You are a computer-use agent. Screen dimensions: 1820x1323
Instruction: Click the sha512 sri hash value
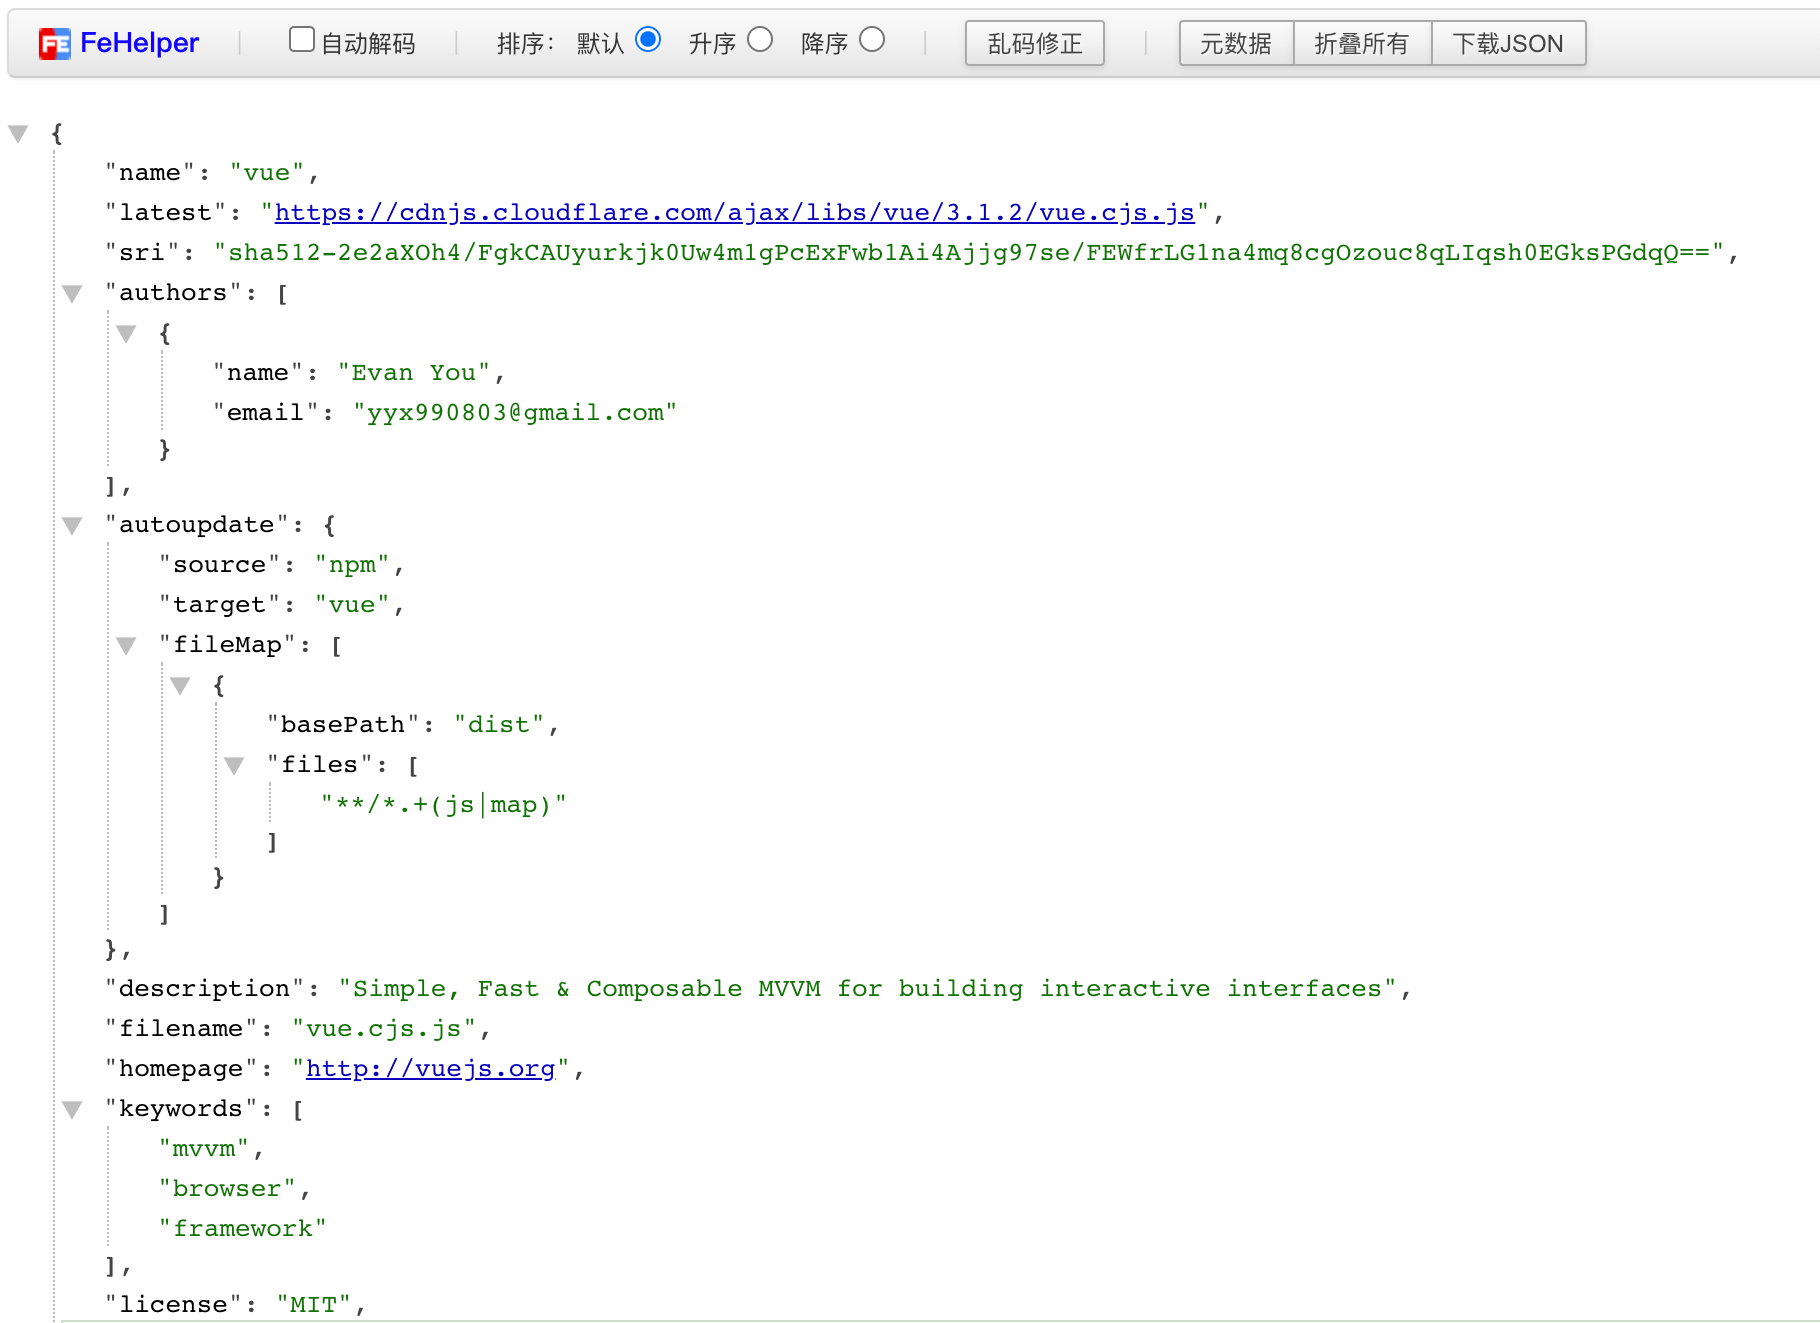[x=969, y=253]
